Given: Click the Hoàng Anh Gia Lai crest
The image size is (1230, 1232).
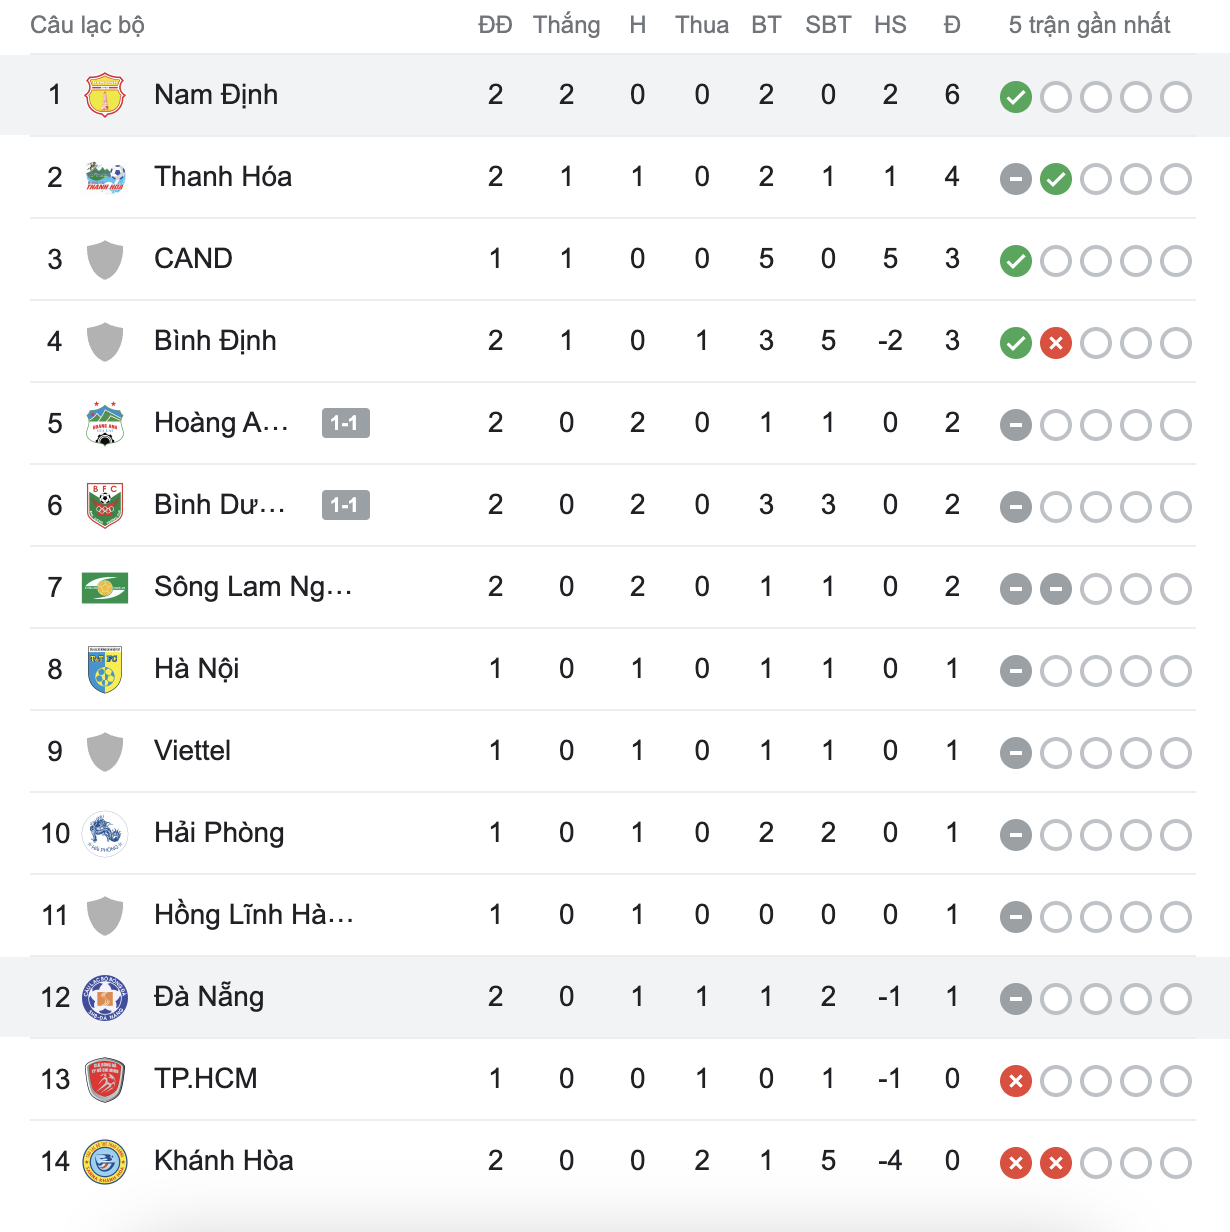Looking at the screenshot, I should pyautogui.click(x=104, y=423).
